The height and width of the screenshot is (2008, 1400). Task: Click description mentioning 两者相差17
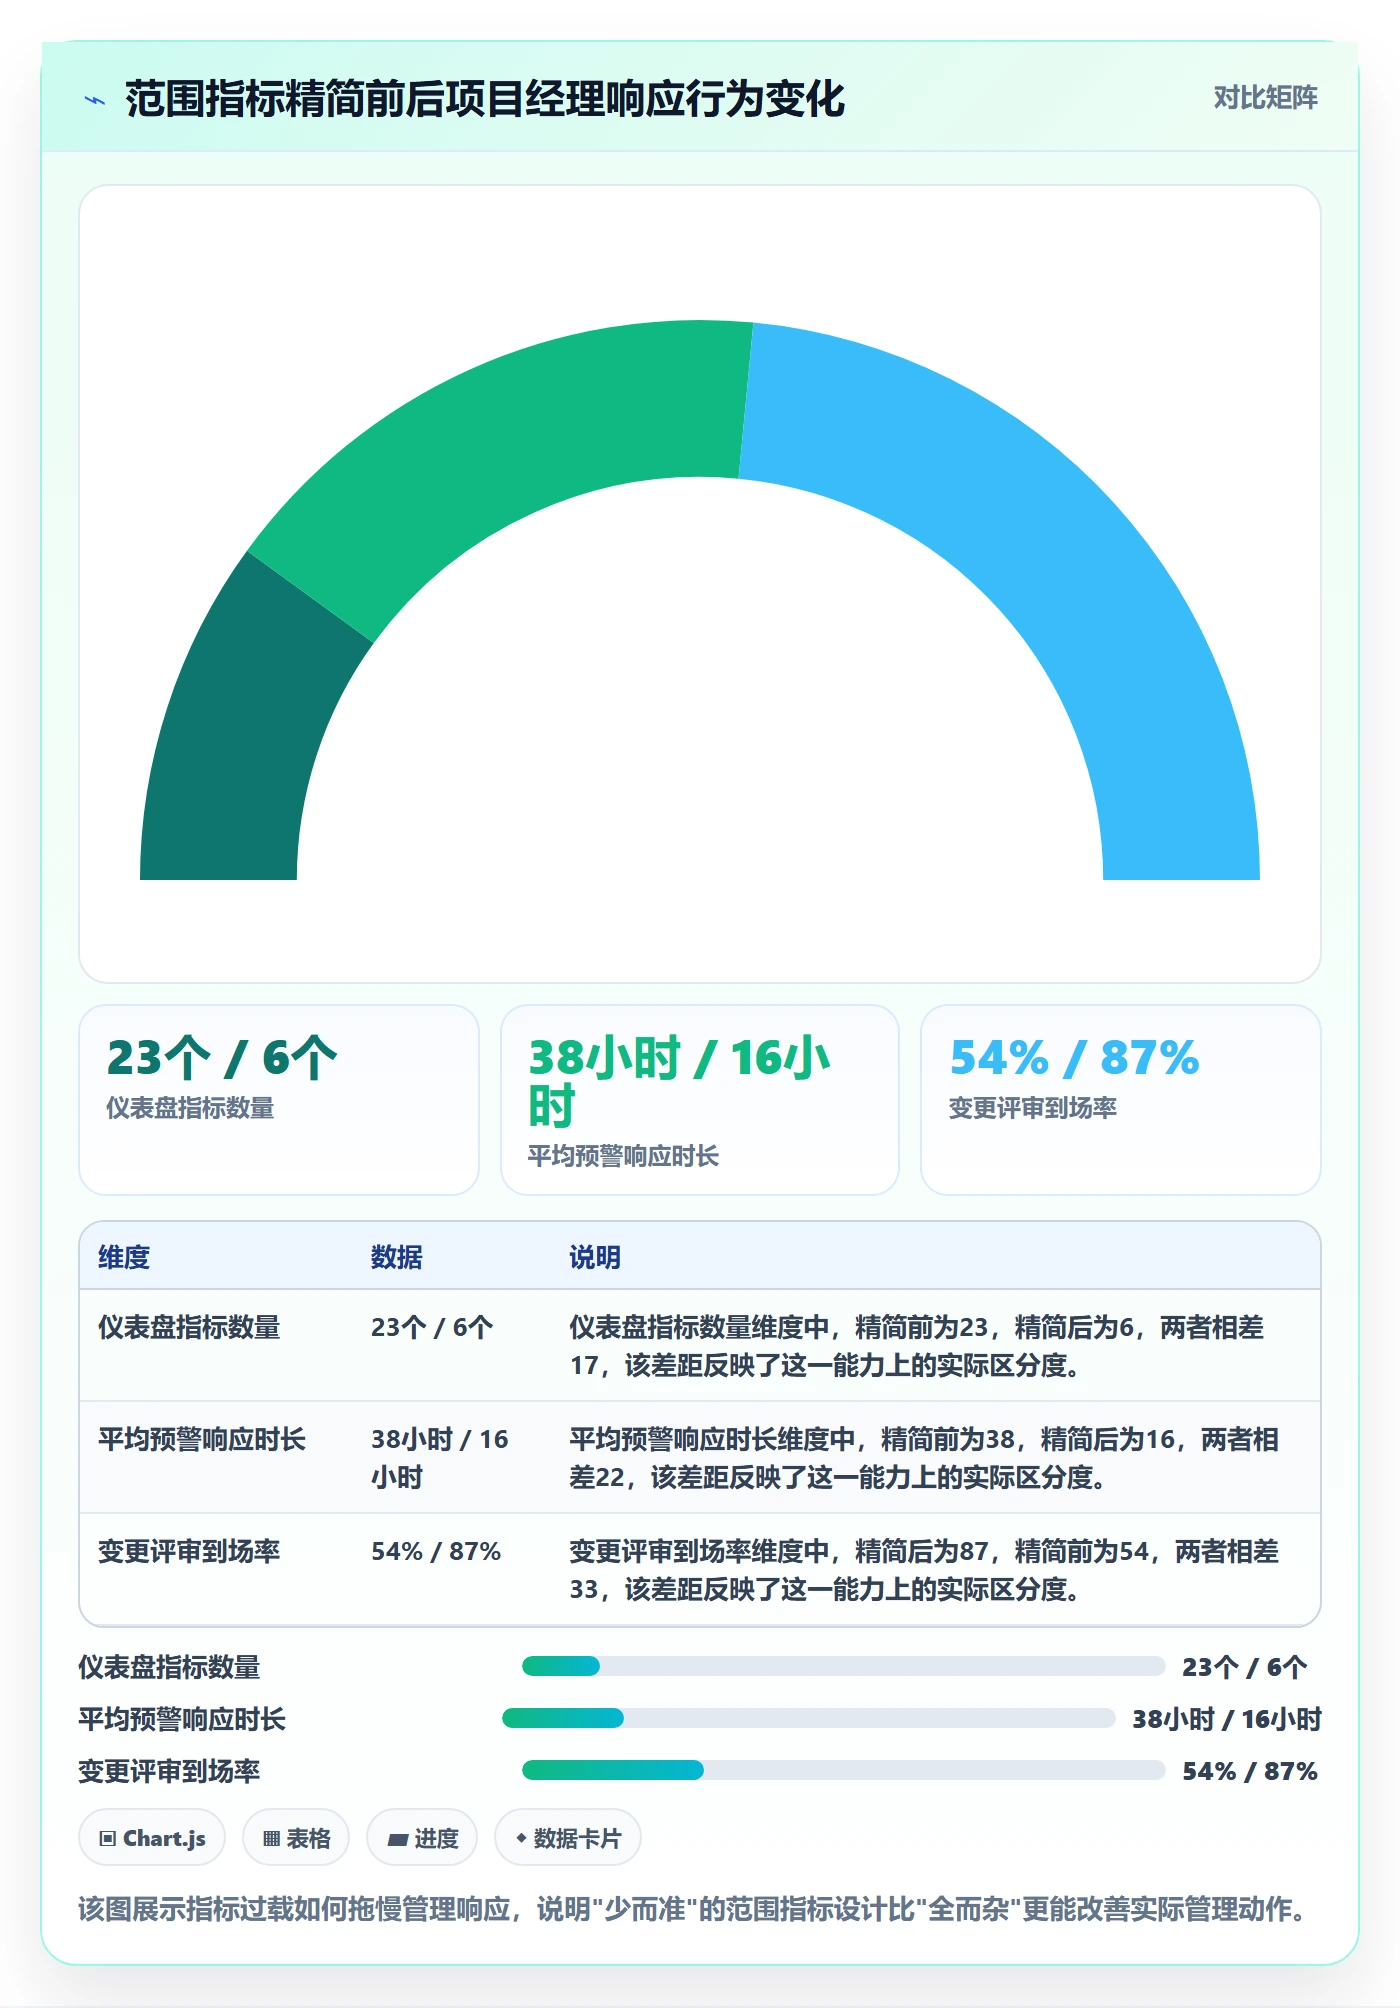(x=917, y=1346)
